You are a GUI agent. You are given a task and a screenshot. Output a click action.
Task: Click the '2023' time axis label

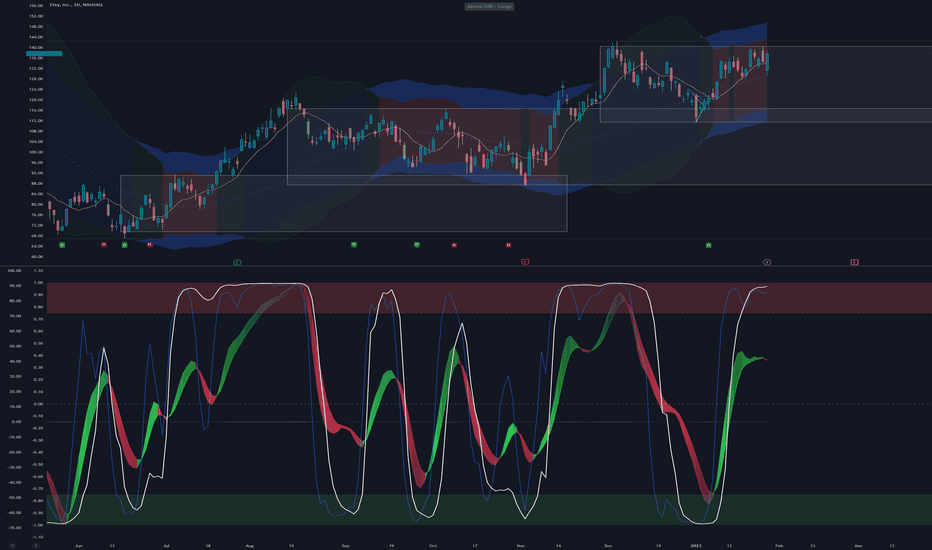[x=695, y=545]
